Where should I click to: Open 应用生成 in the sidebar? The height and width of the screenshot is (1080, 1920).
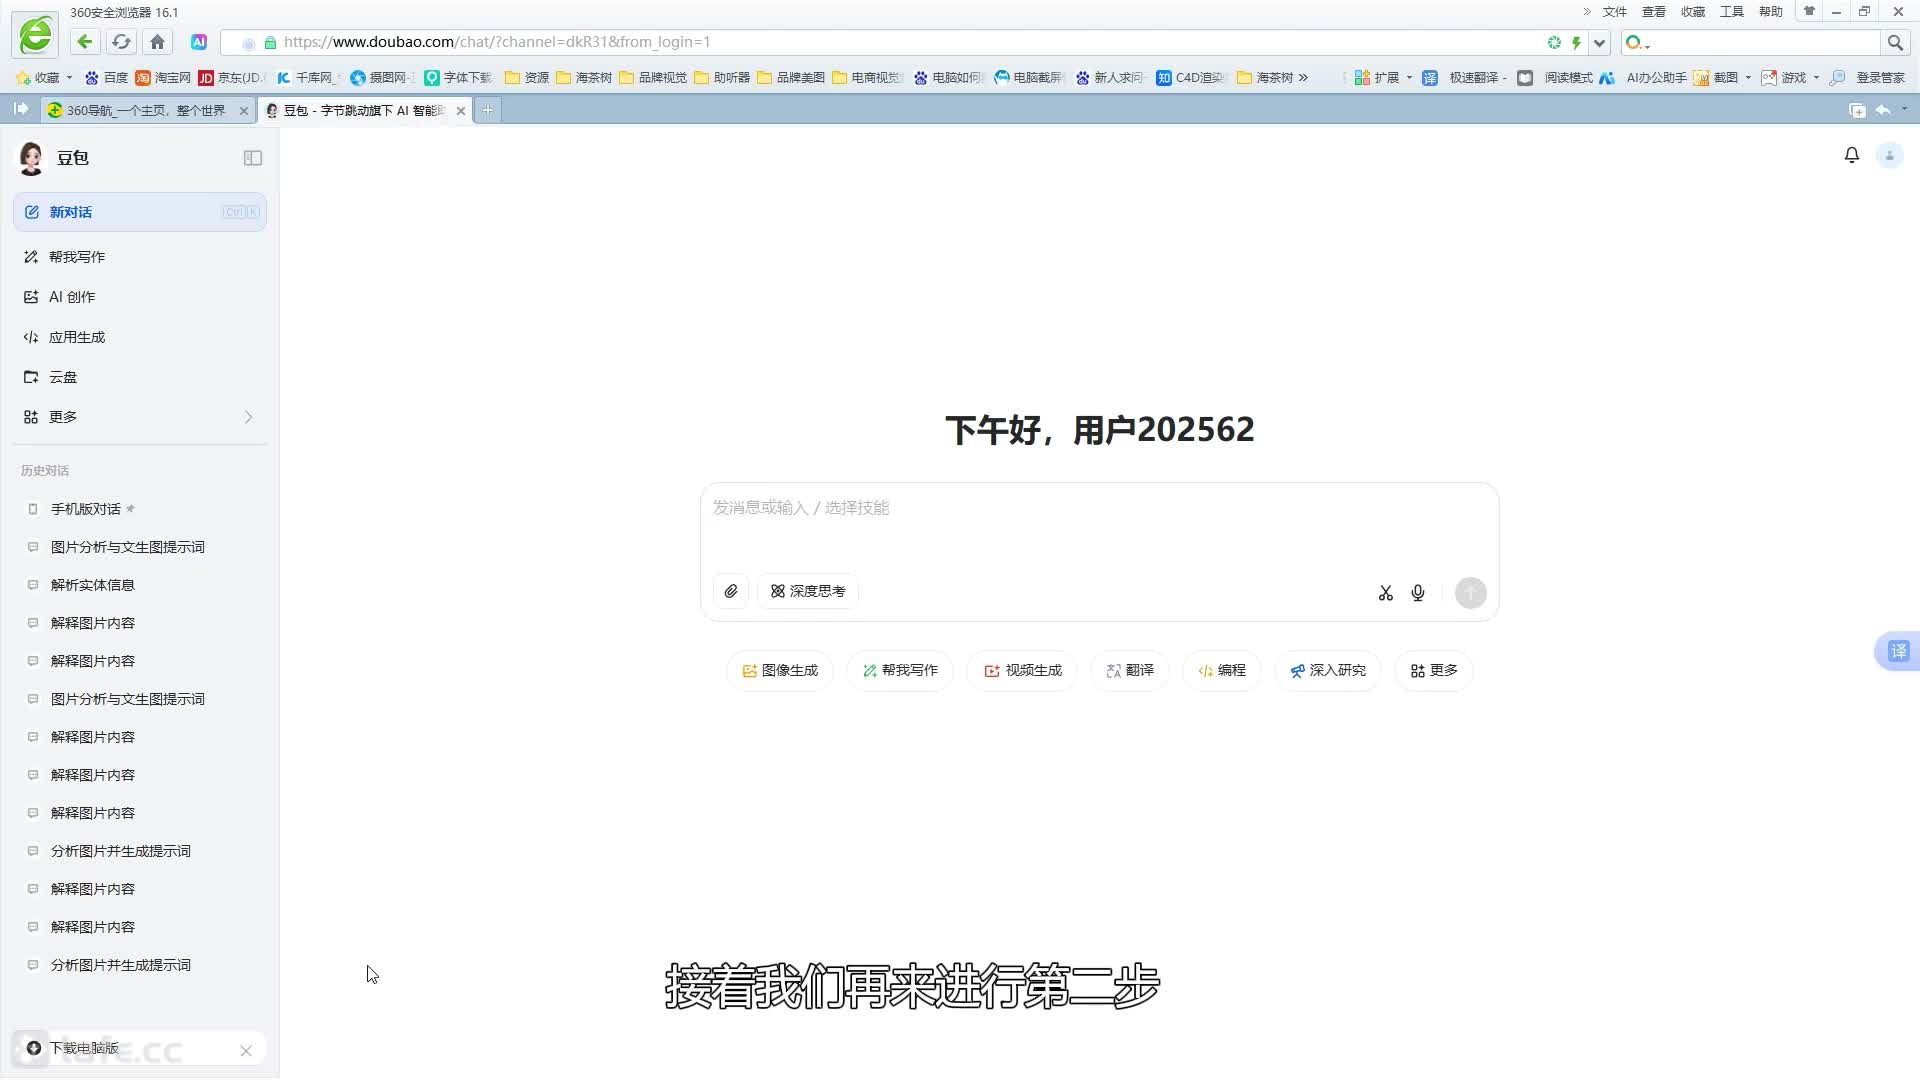pos(140,337)
